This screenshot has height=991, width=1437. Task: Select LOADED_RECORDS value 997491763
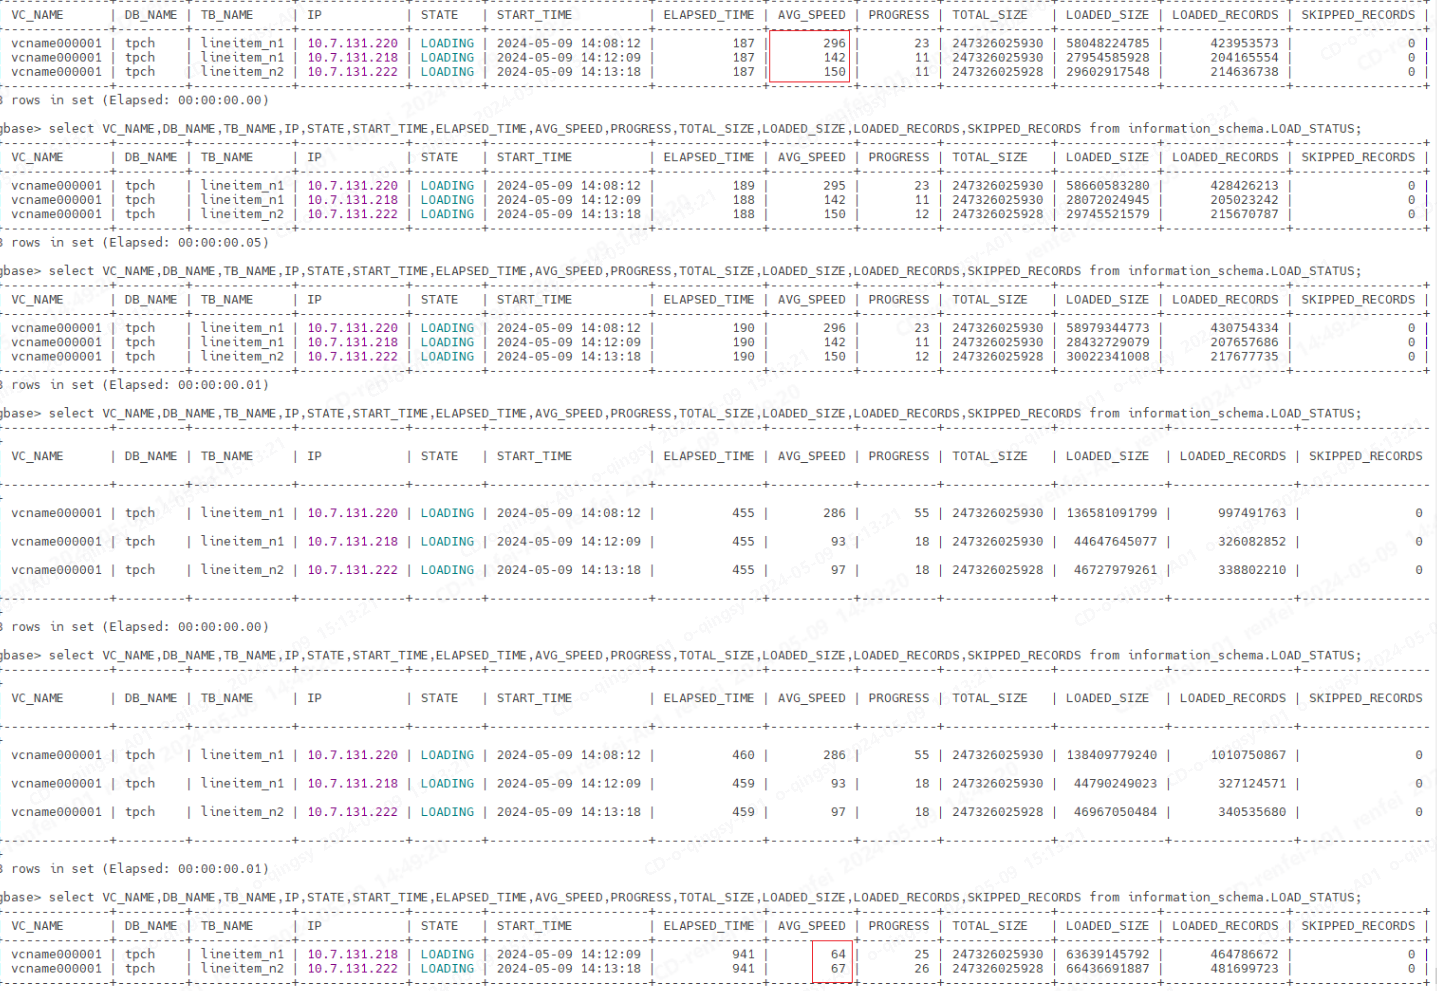[x=1252, y=512]
